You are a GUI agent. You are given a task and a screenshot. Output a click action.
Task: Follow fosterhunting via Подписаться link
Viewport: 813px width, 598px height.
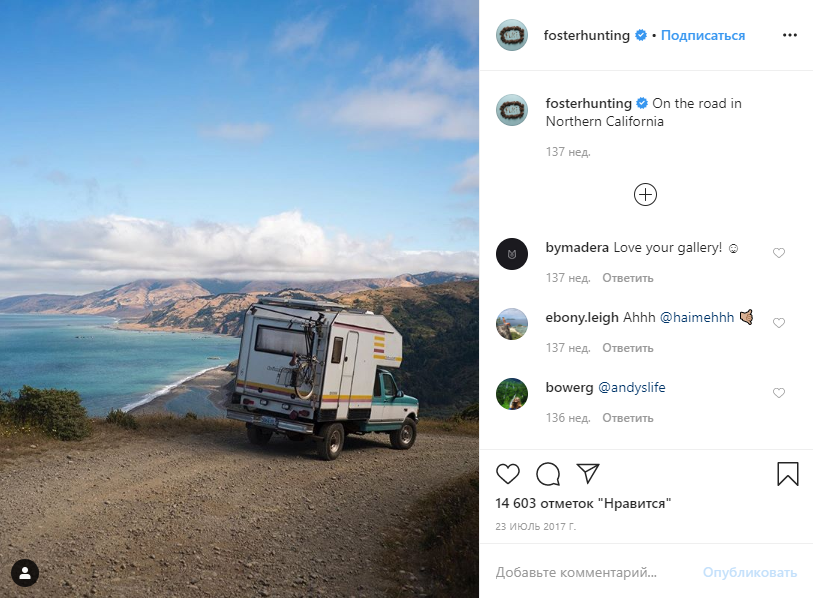(703, 35)
